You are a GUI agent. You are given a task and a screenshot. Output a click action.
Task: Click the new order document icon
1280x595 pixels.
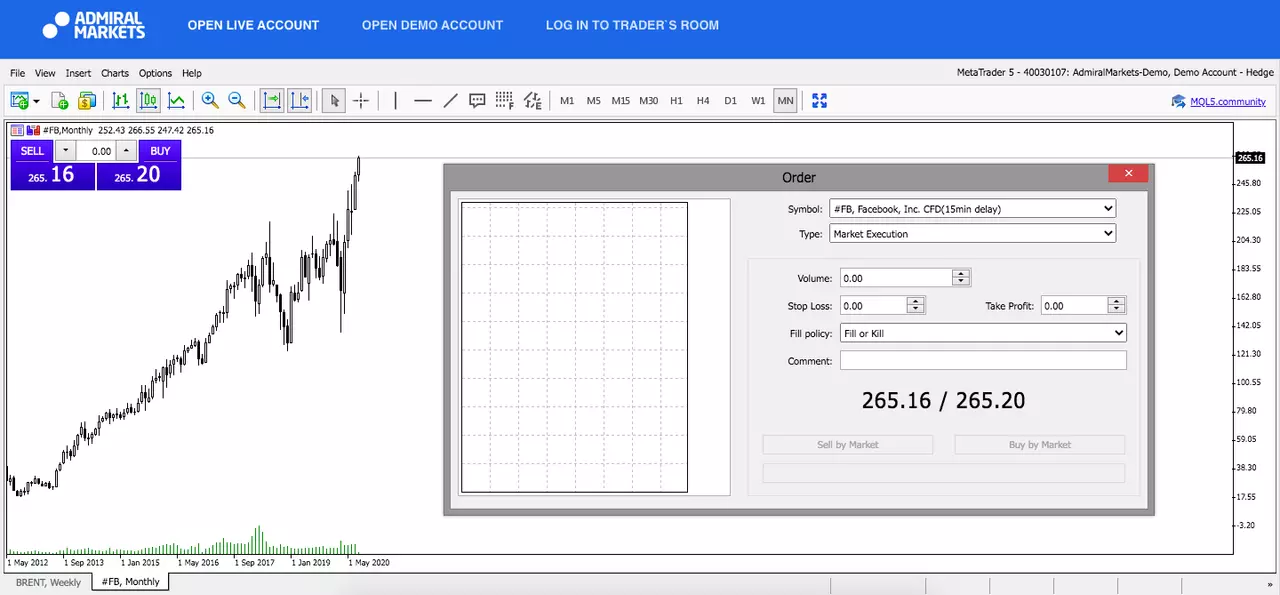point(60,100)
